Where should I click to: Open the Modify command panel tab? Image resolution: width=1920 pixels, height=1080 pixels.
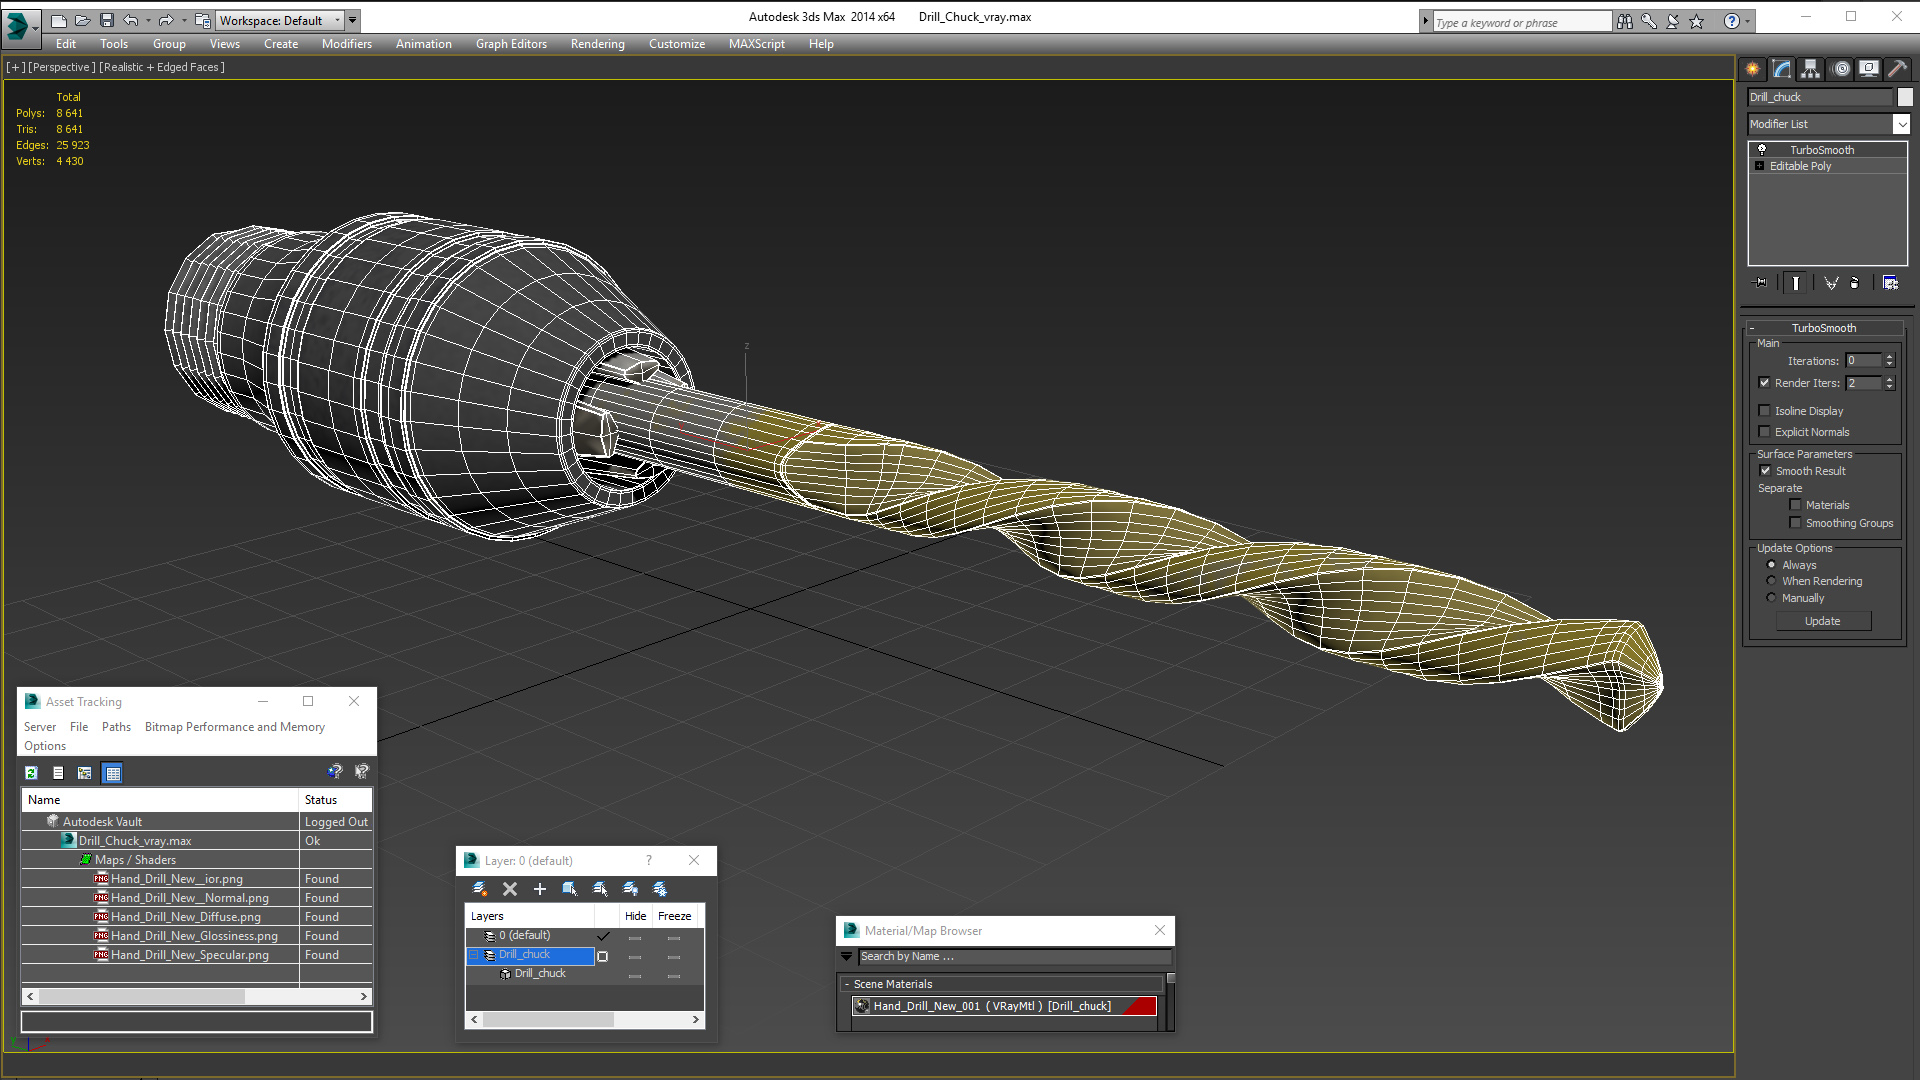(x=1782, y=69)
